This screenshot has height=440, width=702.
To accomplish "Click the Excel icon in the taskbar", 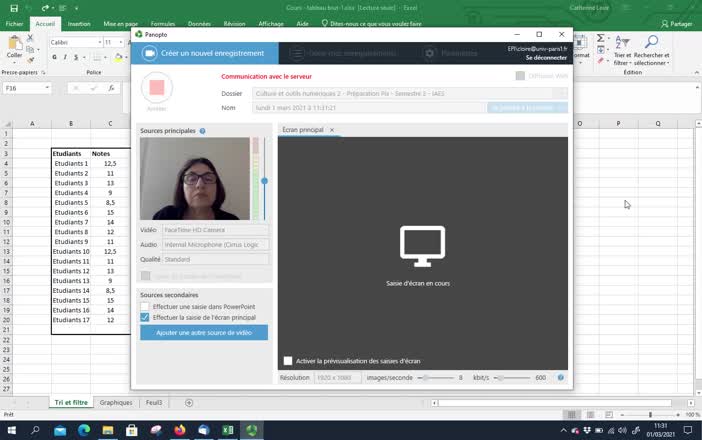I will coord(228,430).
